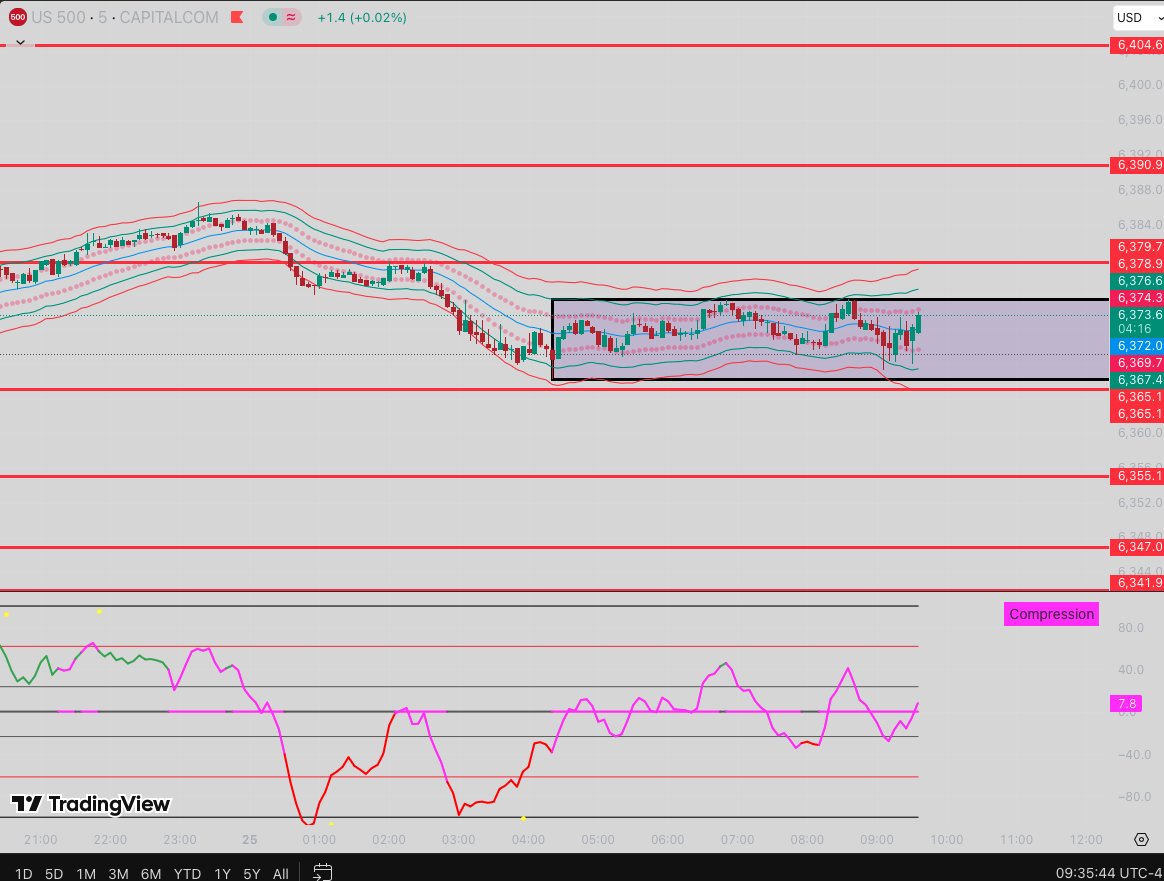
Task: Click the green 6,367.4 price label
Action: click(1137, 380)
